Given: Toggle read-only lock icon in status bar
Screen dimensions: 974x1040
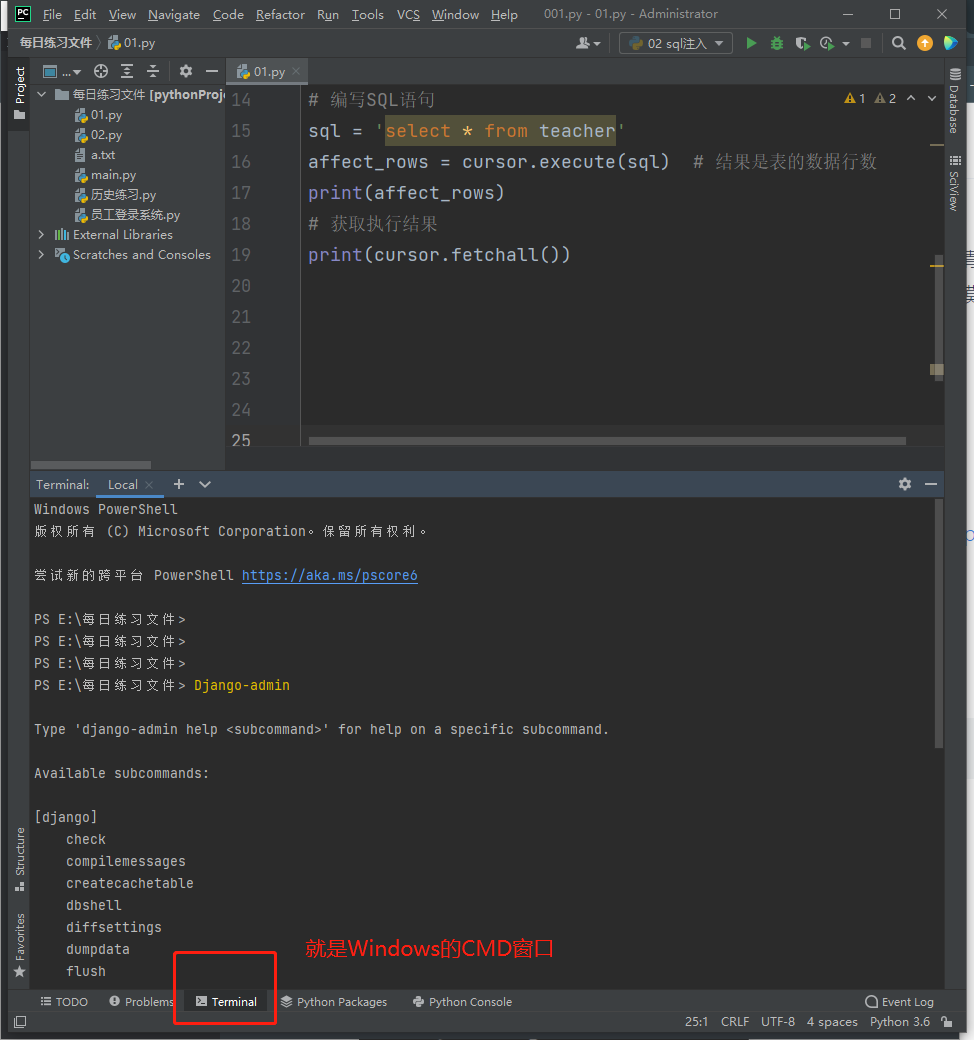Looking at the screenshot, I should [x=947, y=1022].
